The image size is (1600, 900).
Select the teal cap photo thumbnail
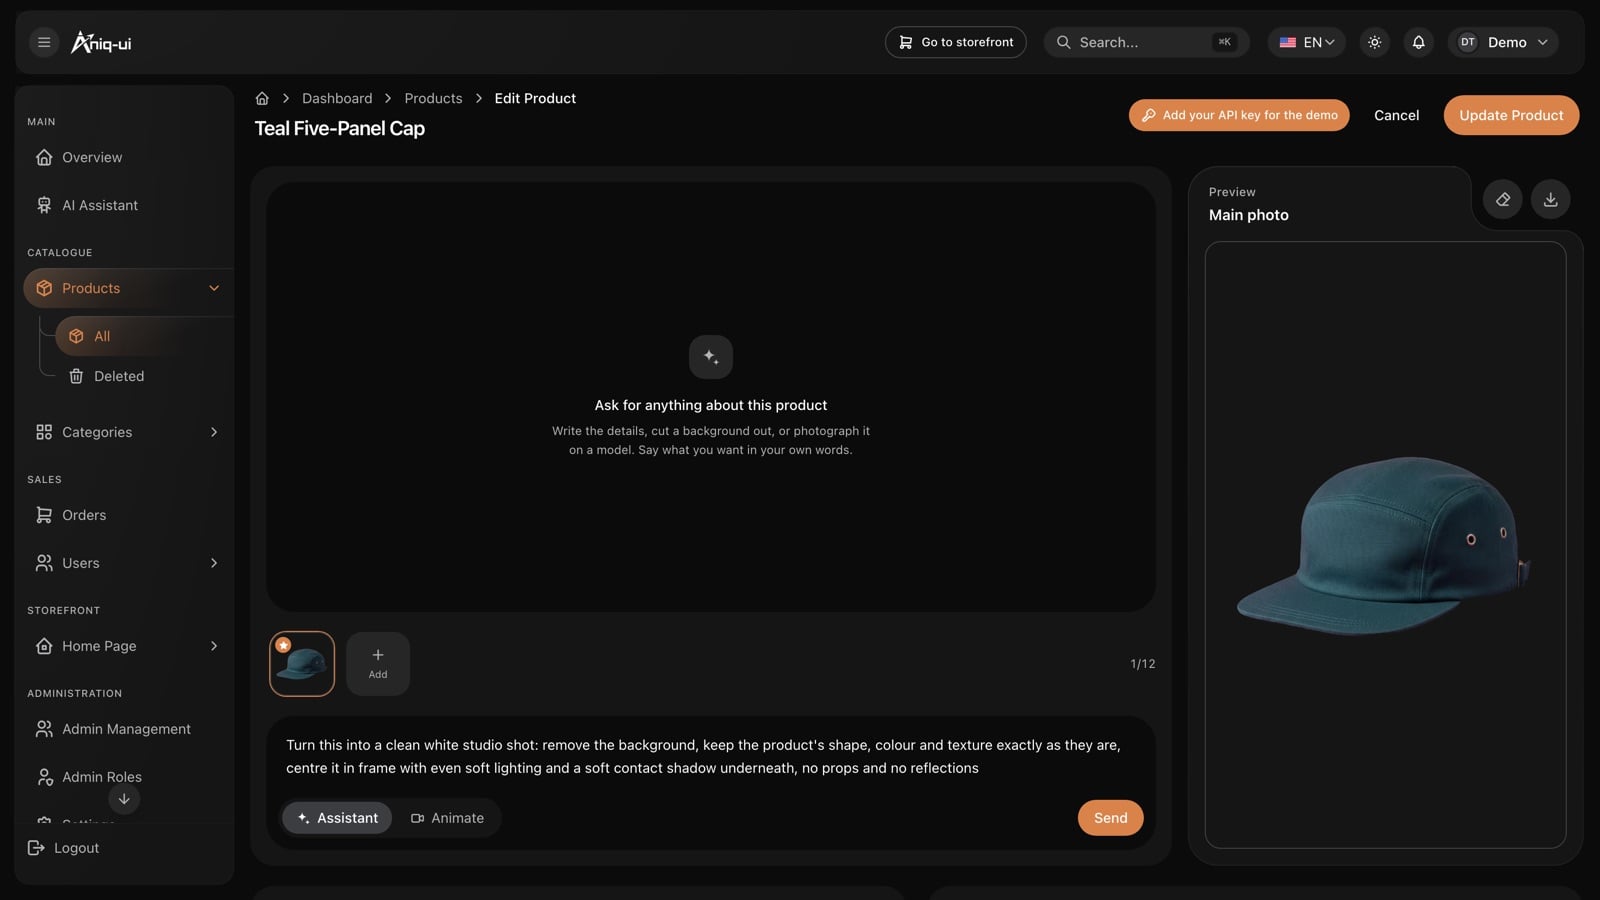pos(302,664)
